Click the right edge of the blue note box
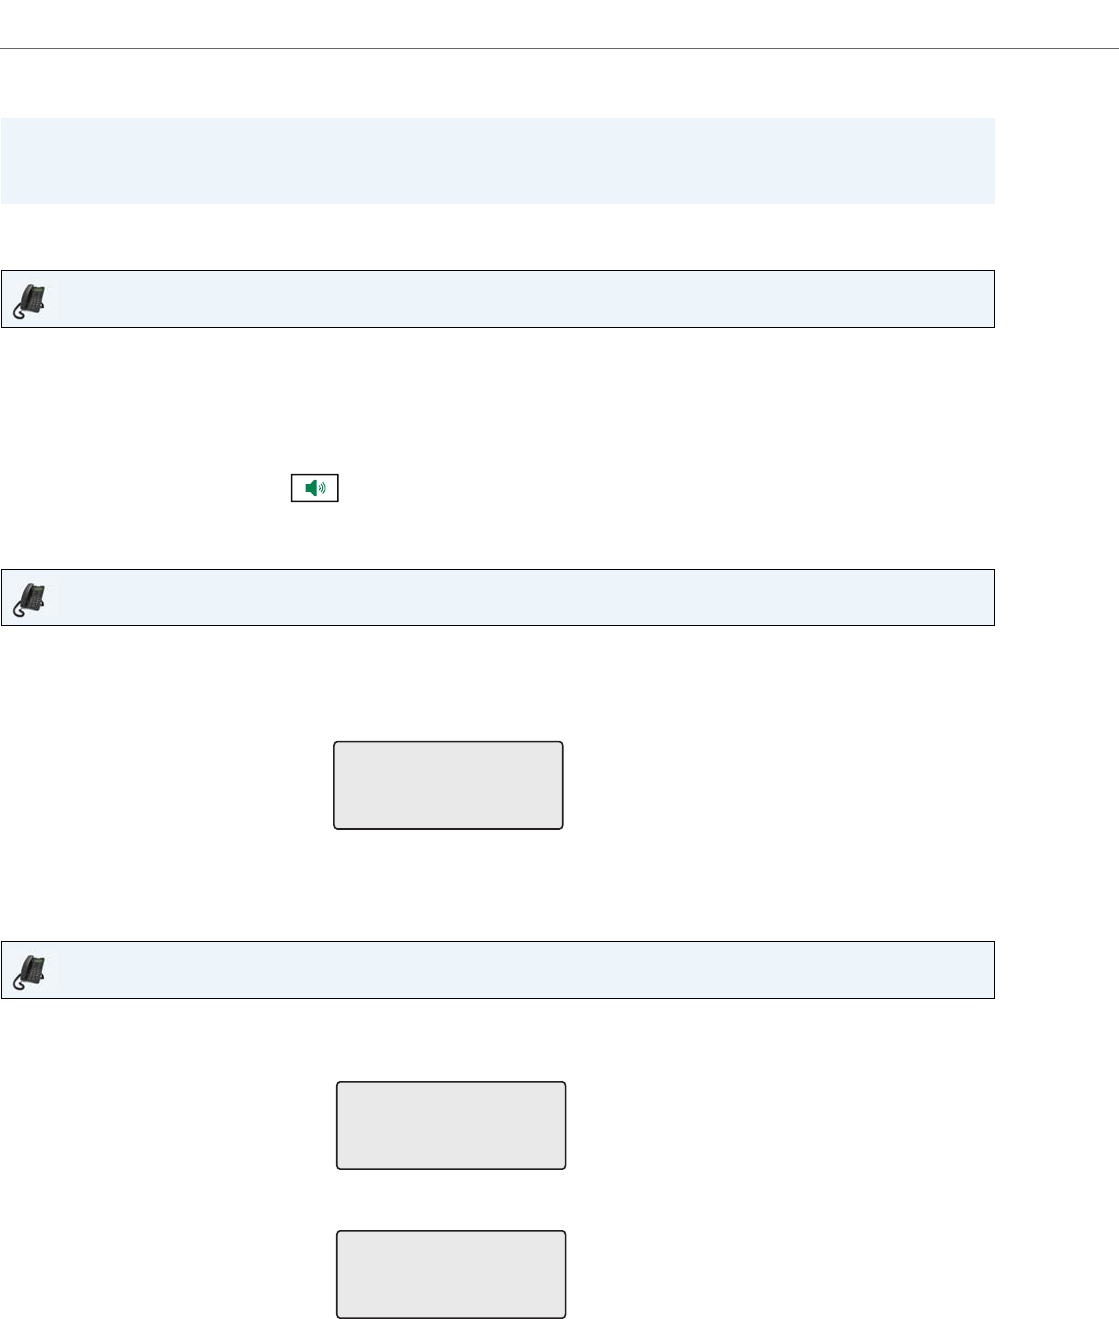 990,161
